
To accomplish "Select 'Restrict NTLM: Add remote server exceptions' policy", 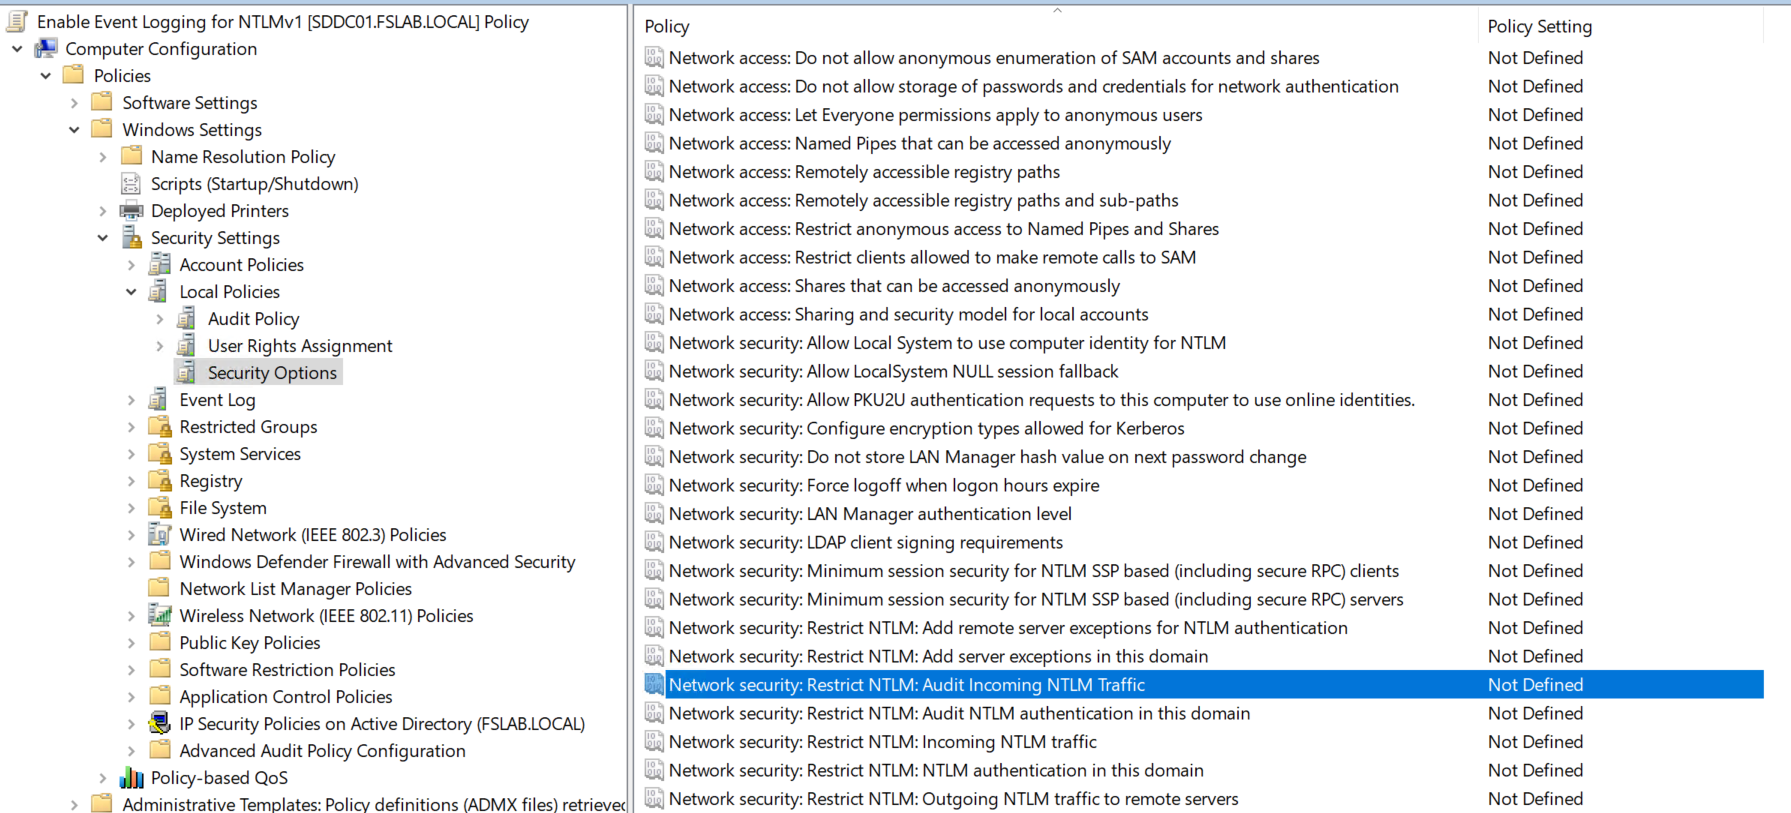I will click(1008, 627).
